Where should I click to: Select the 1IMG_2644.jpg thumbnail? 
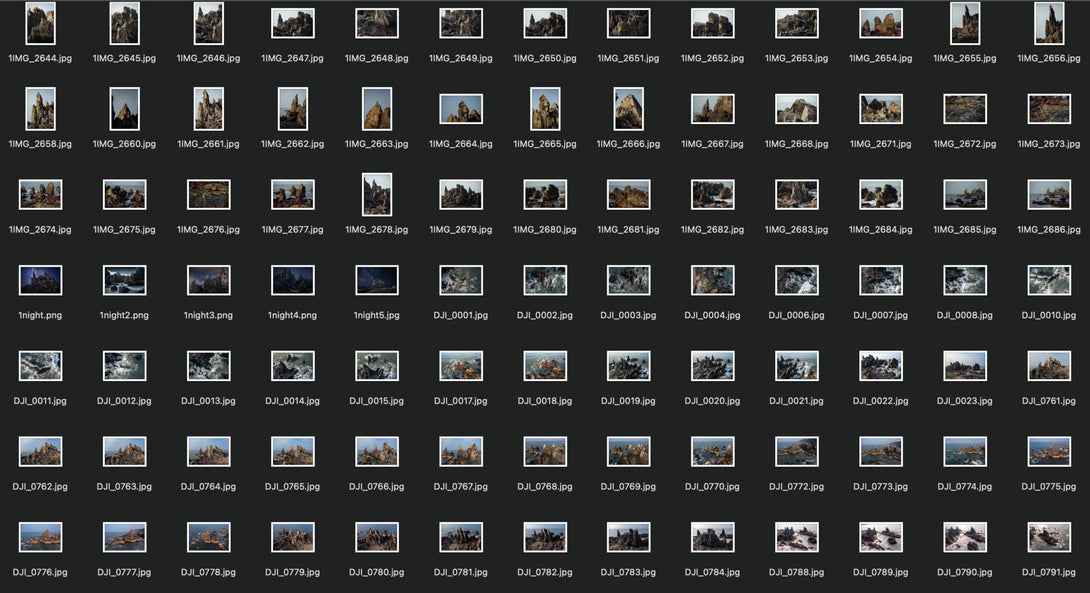pyautogui.click(x=40, y=24)
